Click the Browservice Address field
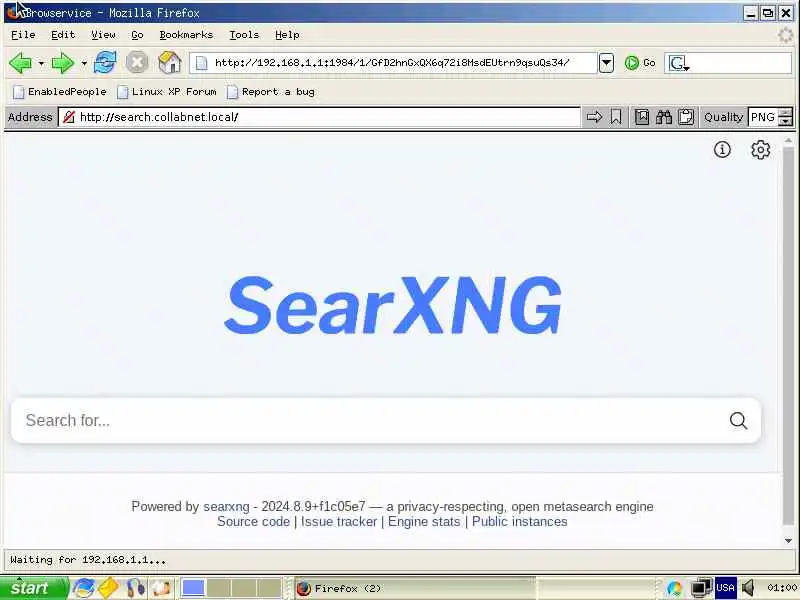The width and height of the screenshot is (800, 600). pyautogui.click(x=320, y=117)
